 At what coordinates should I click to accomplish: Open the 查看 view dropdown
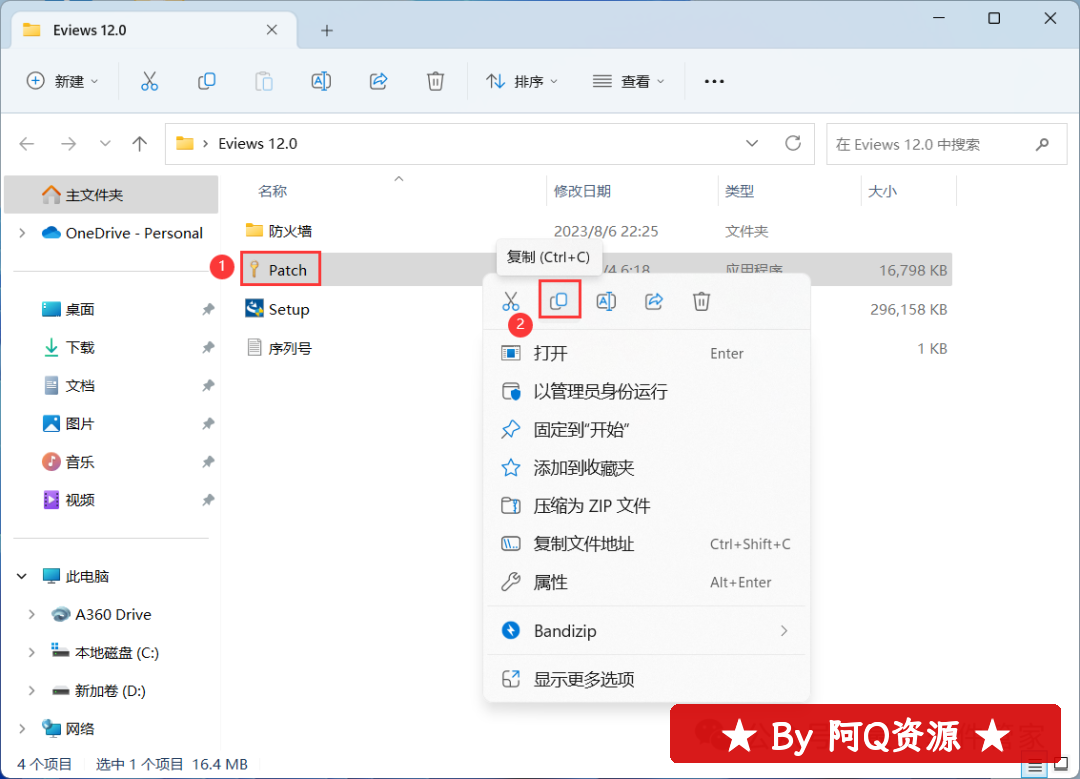pos(628,82)
